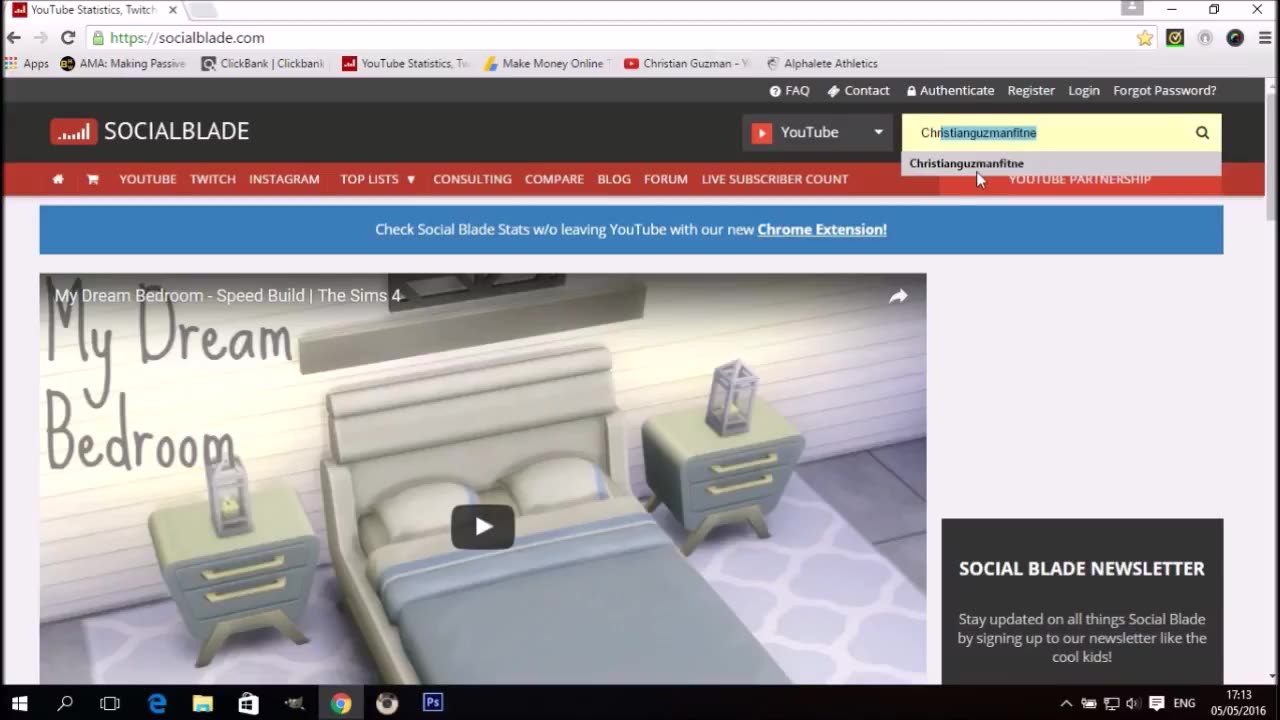This screenshot has height=720, width=1280.
Task: Open the Social Blade home icon
Action: point(58,179)
